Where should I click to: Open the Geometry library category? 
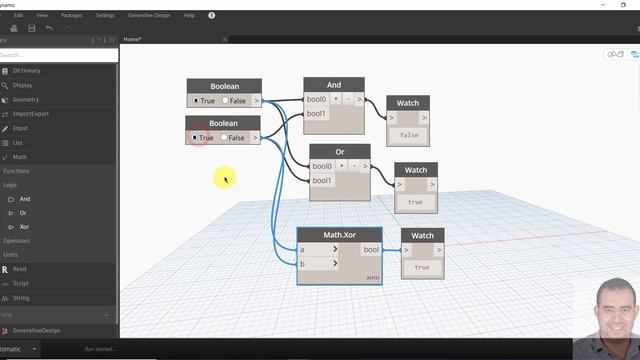pos(58,100)
